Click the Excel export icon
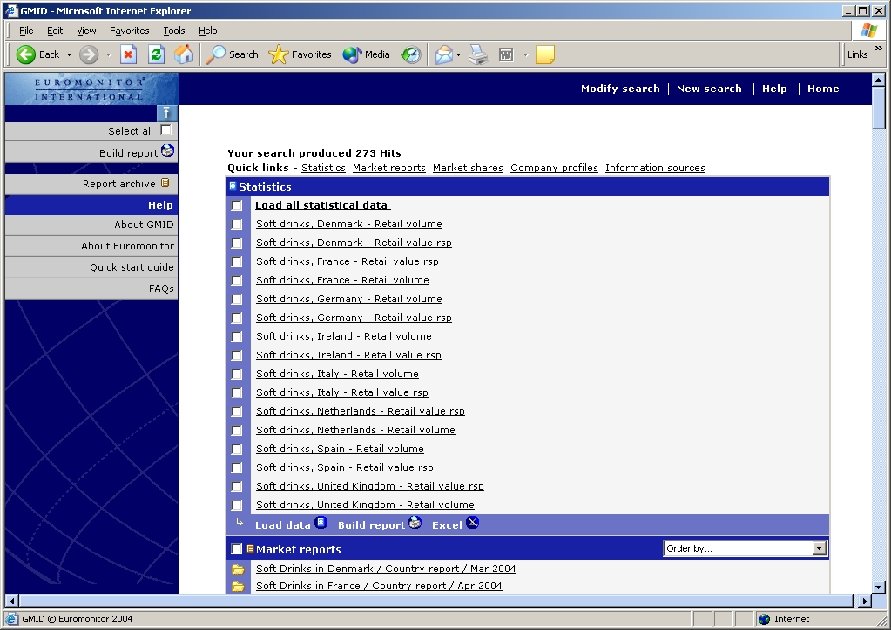 click(472, 522)
